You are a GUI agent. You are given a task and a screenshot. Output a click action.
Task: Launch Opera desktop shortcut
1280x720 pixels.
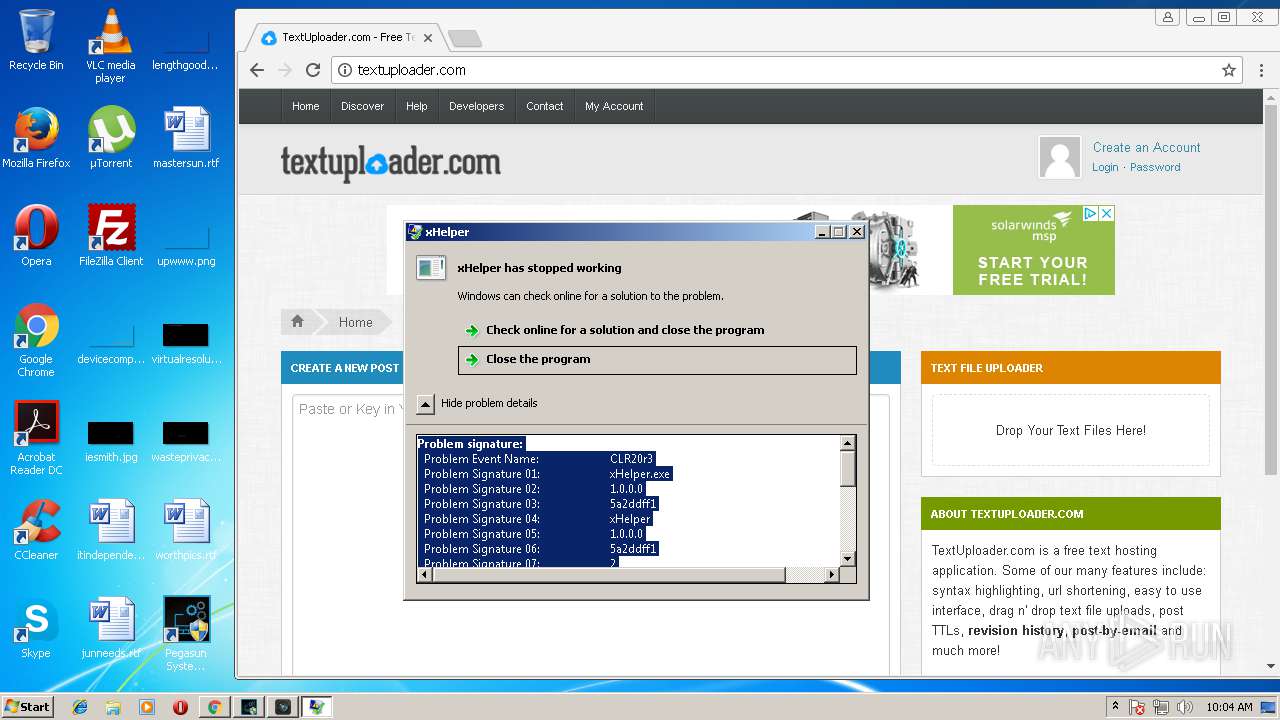[36, 236]
